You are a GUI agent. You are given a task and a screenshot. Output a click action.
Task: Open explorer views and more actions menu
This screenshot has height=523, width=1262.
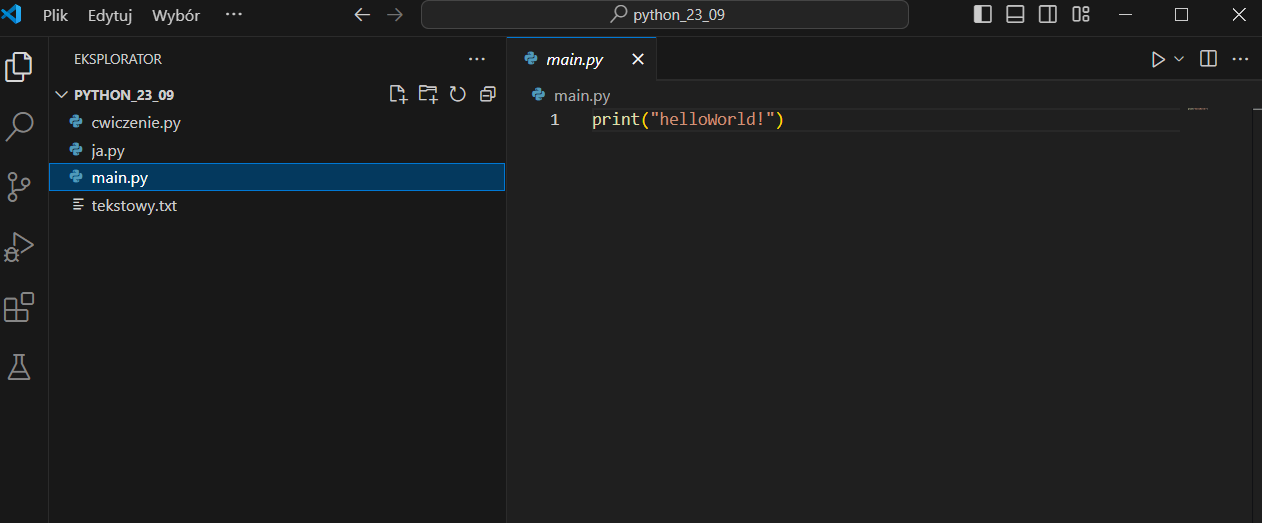[x=476, y=59]
